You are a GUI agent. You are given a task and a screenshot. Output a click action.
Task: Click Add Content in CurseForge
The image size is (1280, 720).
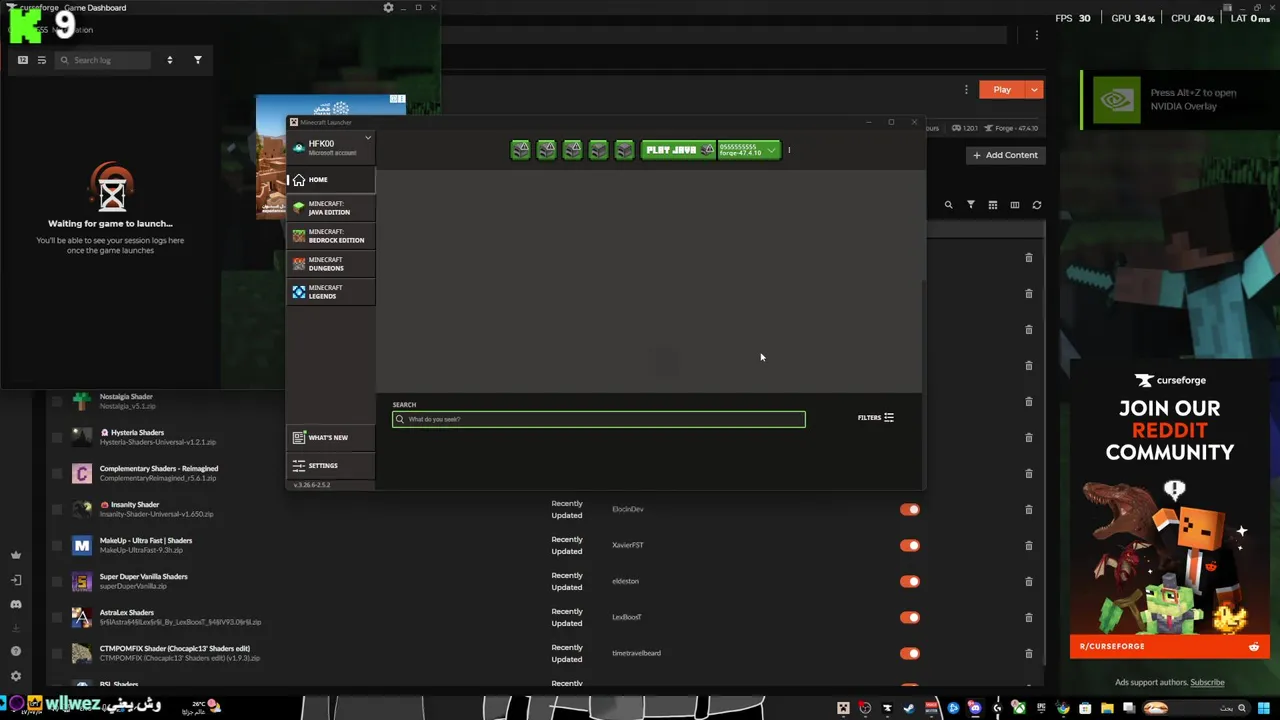point(1006,155)
